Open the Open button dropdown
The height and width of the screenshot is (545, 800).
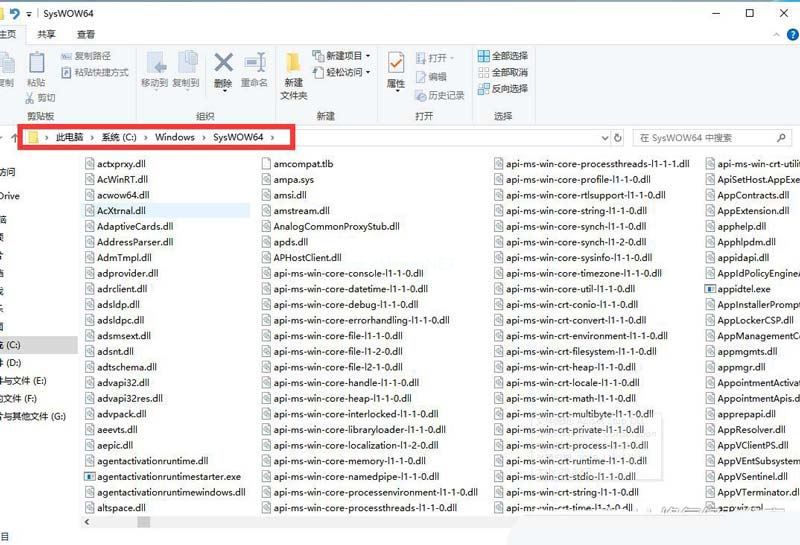point(435,58)
